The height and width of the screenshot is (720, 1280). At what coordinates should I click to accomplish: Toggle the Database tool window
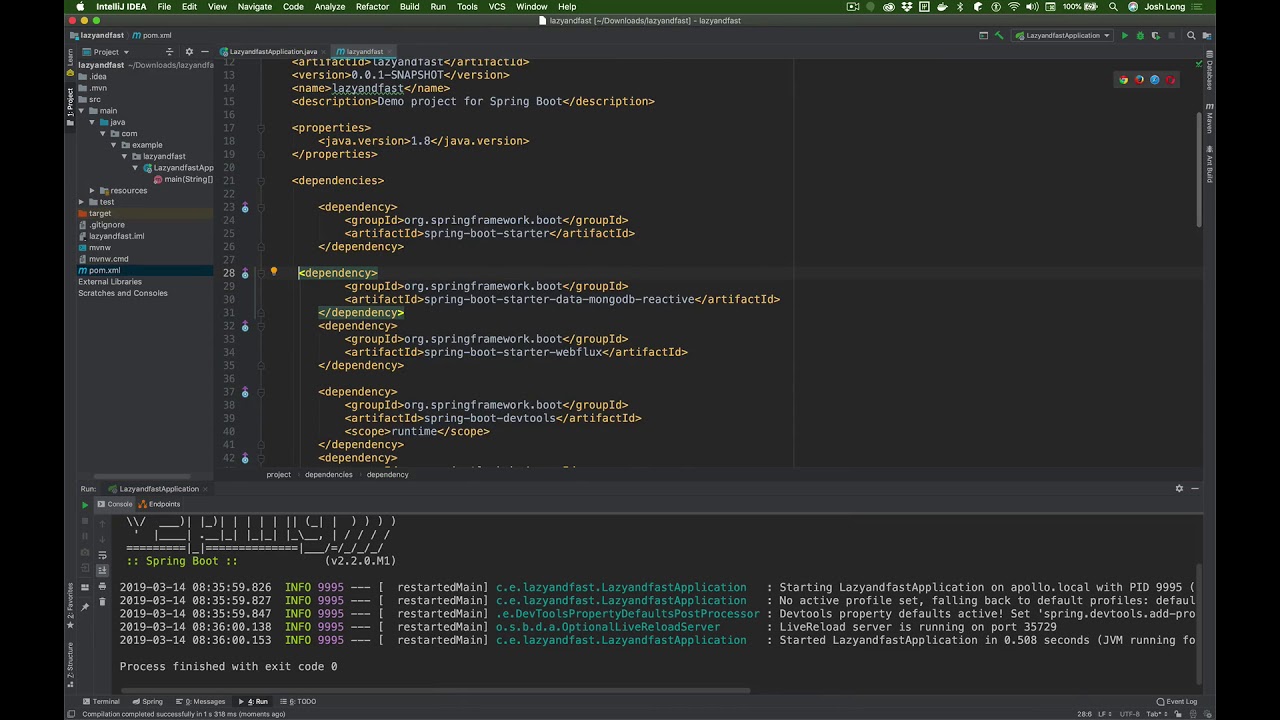[x=1209, y=72]
